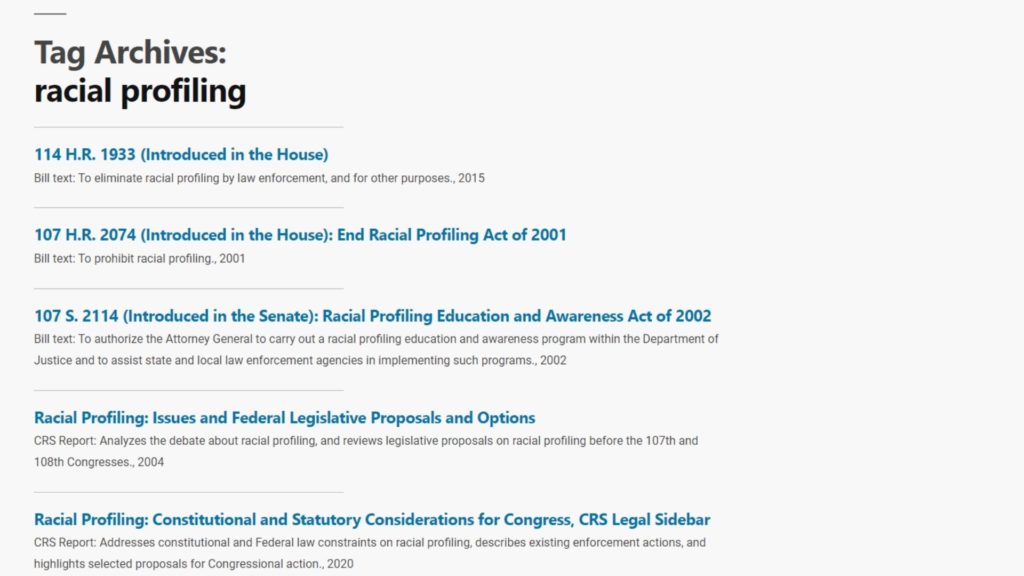Click the "2004" year after 108th Congresses

(x=151, y=462)
